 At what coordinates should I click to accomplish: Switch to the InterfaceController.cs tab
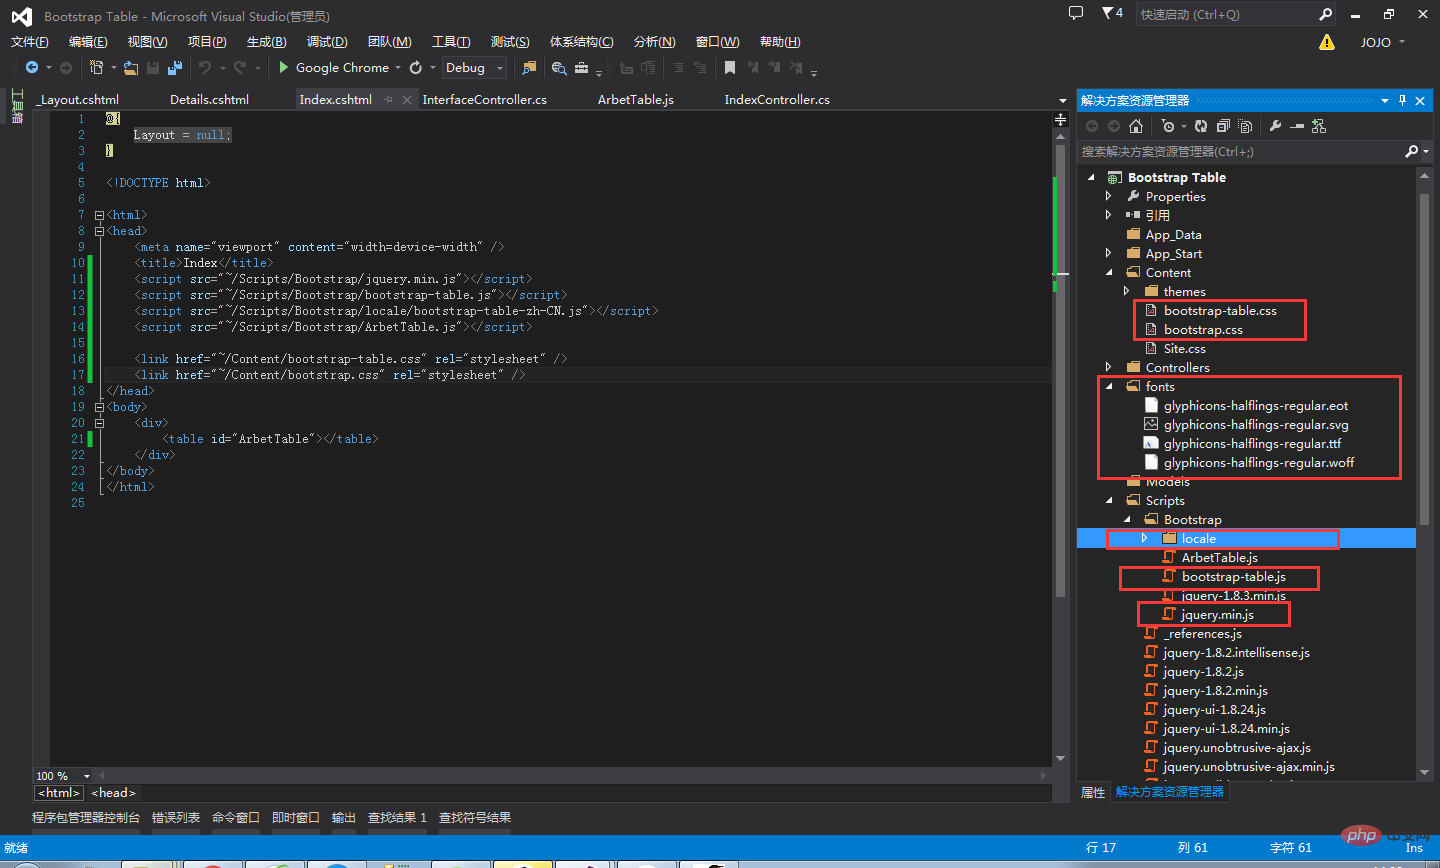(x=485, y=100)
